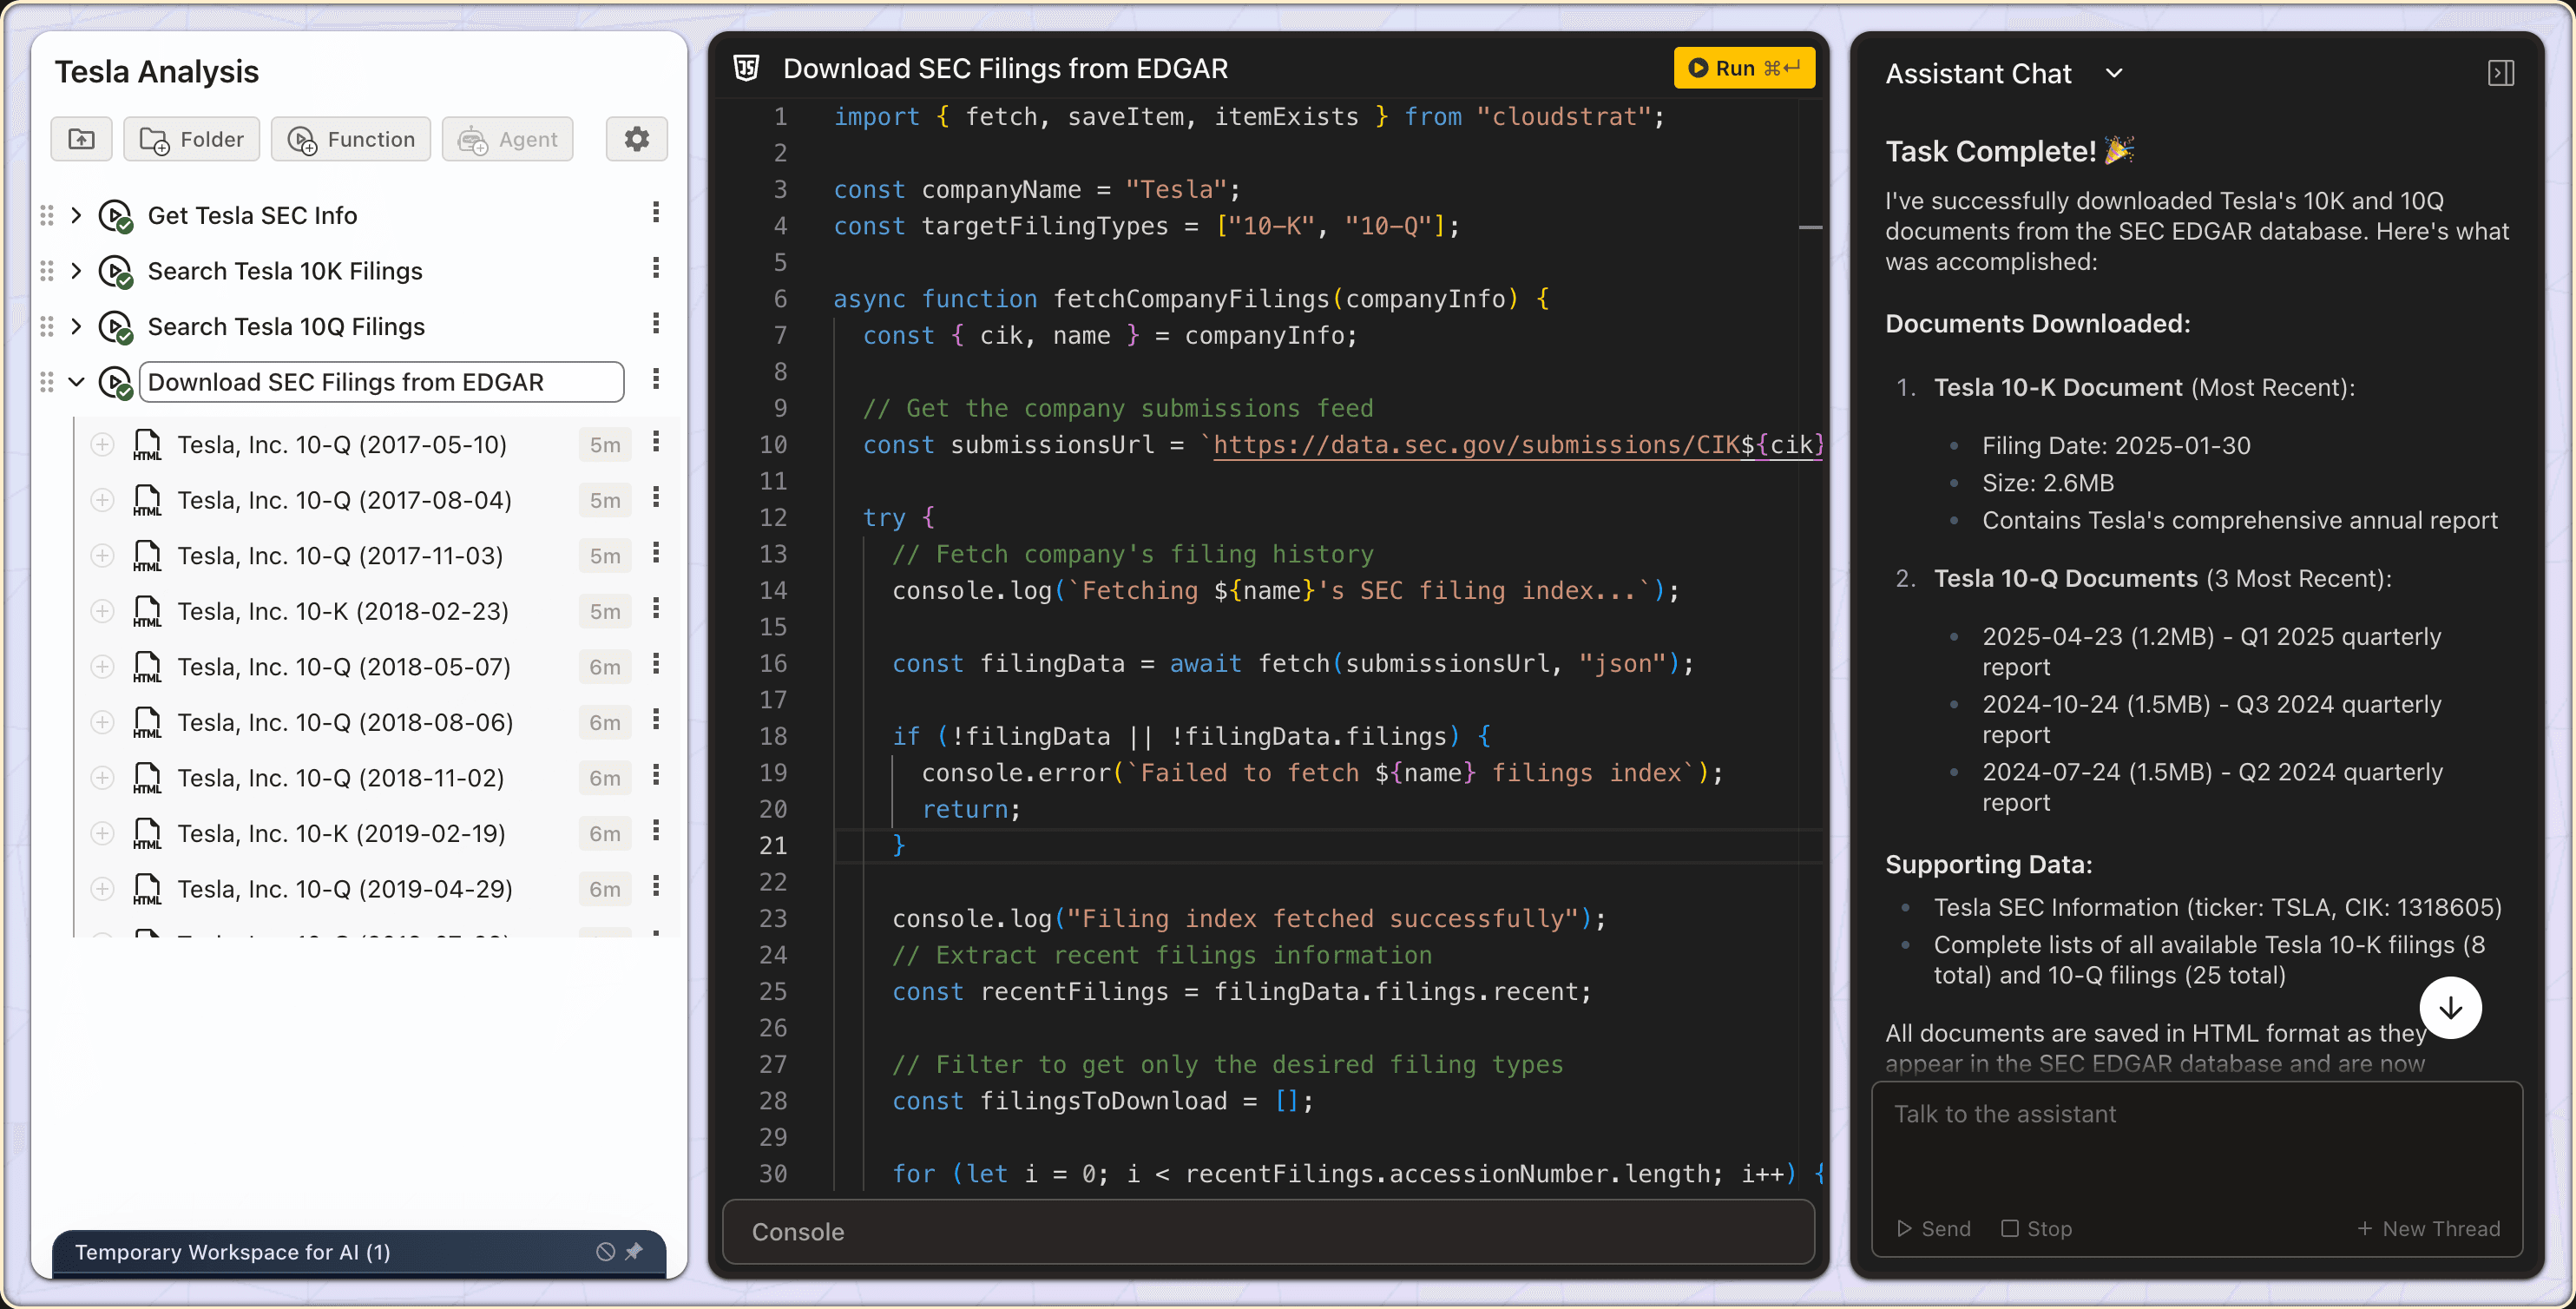
Task: Click the disable icon on Temporary Workspace bar
Action: pyautogui.click(x=605, y=1251)
